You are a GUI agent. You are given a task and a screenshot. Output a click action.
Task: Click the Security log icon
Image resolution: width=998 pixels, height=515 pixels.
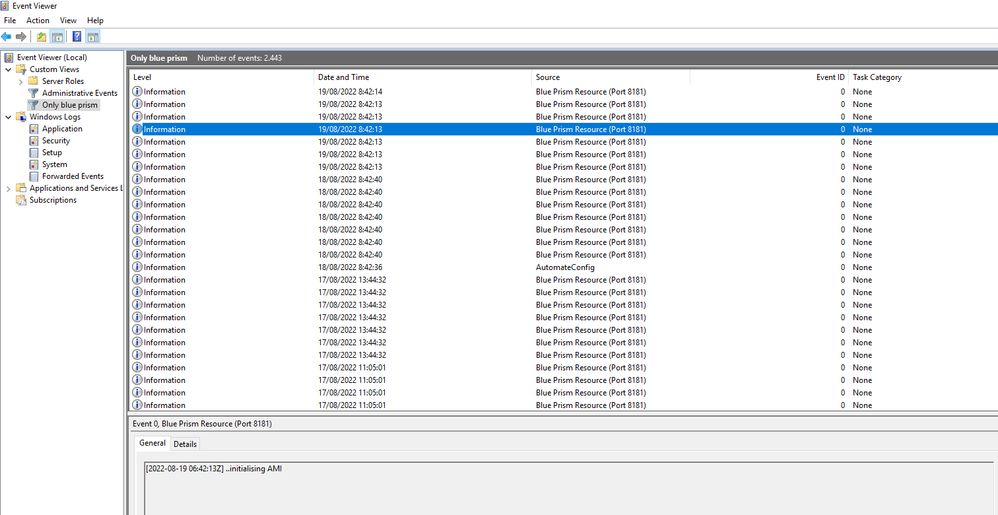34,141
